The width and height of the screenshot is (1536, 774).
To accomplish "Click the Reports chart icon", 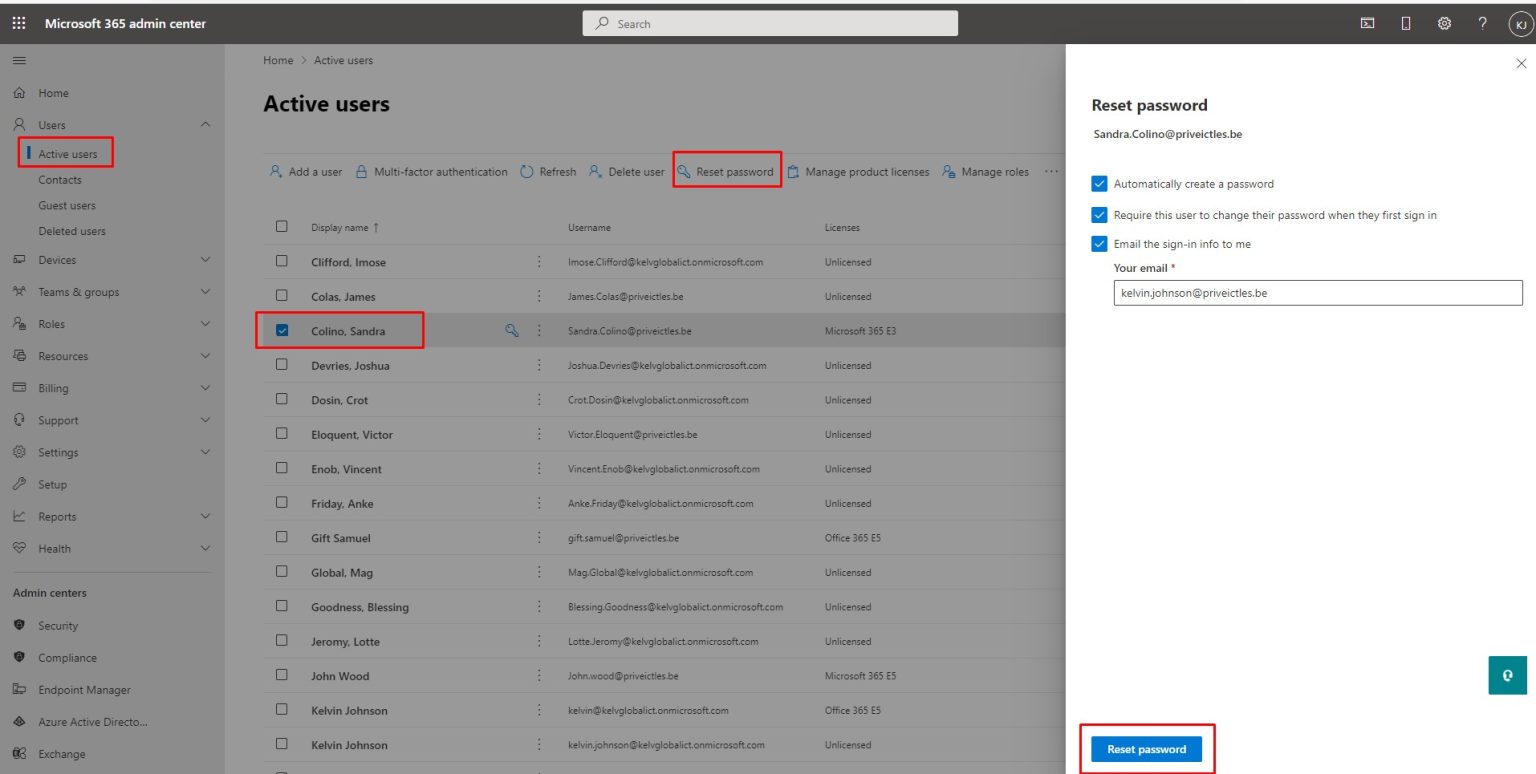I will point(19,516).
